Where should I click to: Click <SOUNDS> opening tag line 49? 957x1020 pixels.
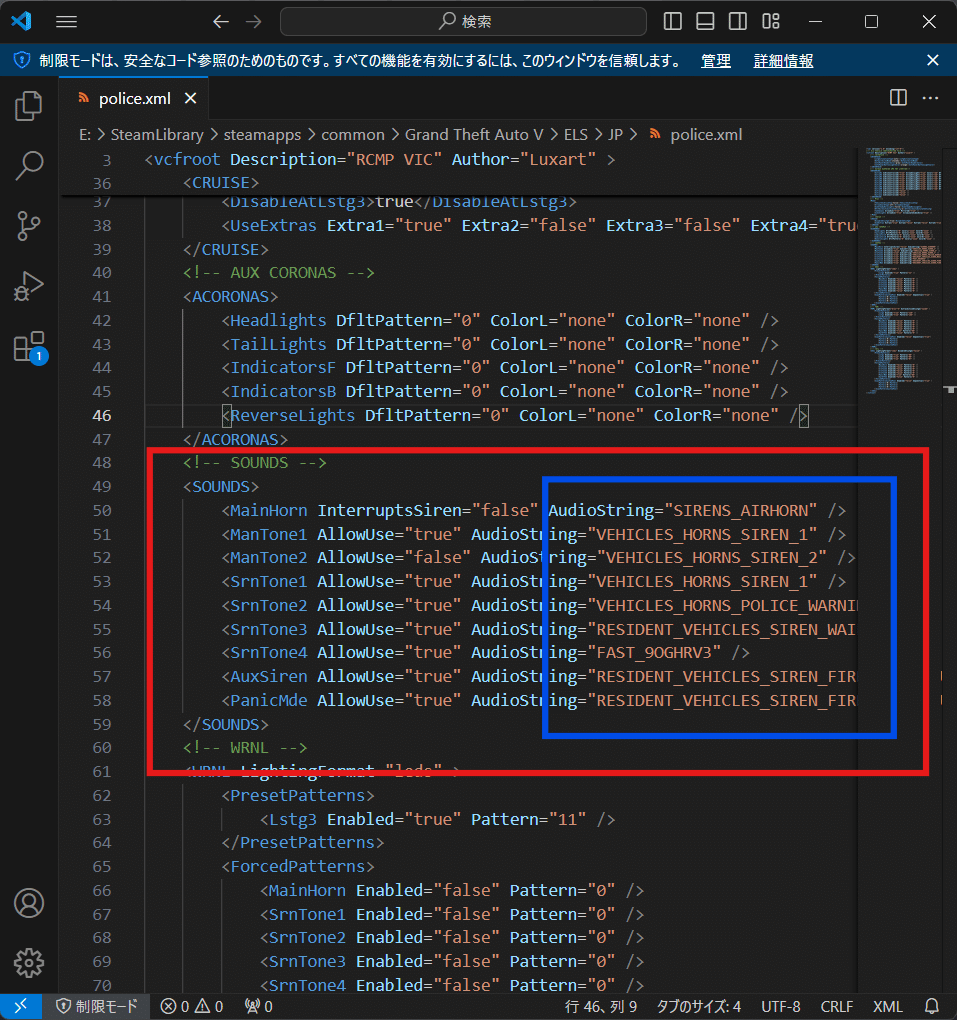pyautogui.click(x=221, y=487)
